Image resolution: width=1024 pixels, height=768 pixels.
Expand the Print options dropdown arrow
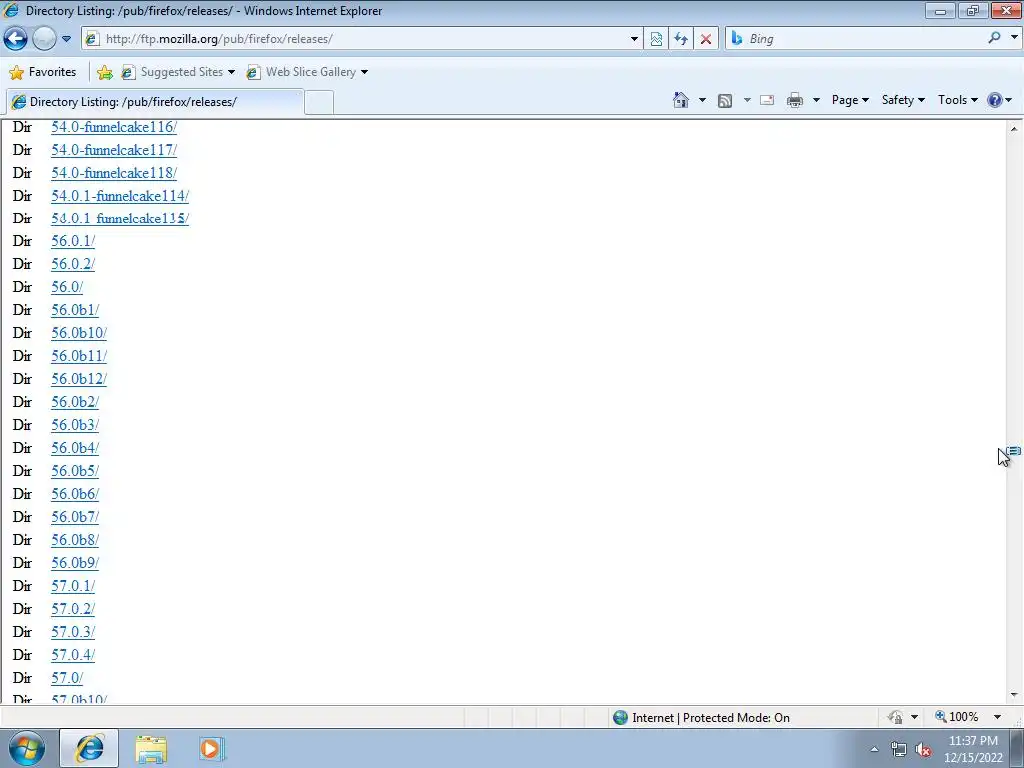point(816,100)
